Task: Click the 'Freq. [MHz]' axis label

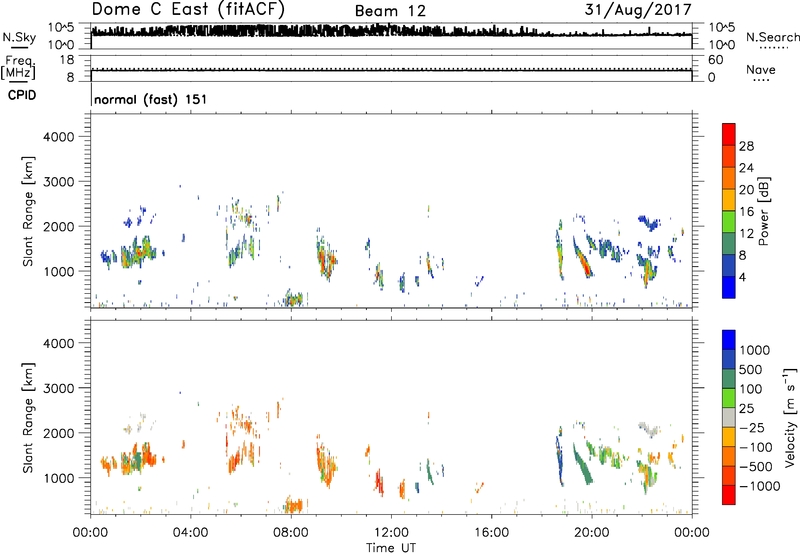Action: pyautogui.click(x=18, y=68)
